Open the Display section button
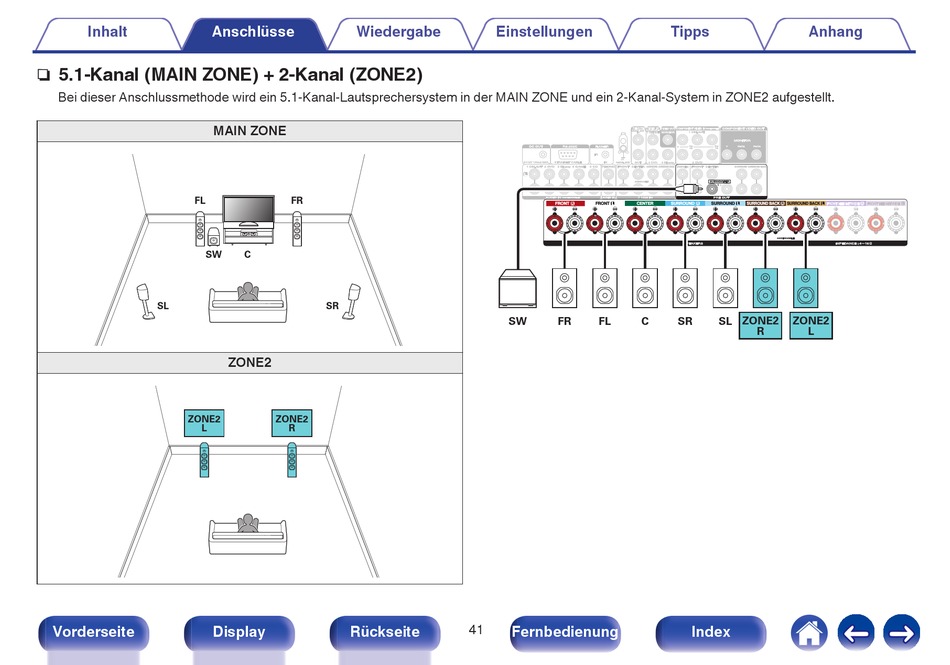 click(x=239, y=632)
